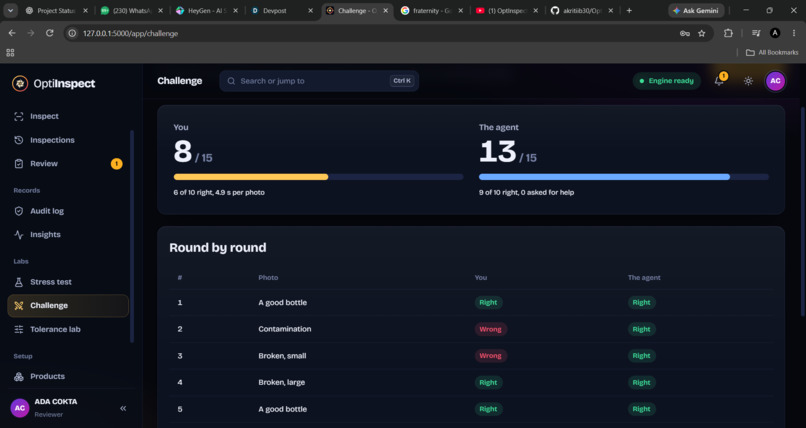
Task: Toggle light theme with sun icon
Action: click(748, 81)
